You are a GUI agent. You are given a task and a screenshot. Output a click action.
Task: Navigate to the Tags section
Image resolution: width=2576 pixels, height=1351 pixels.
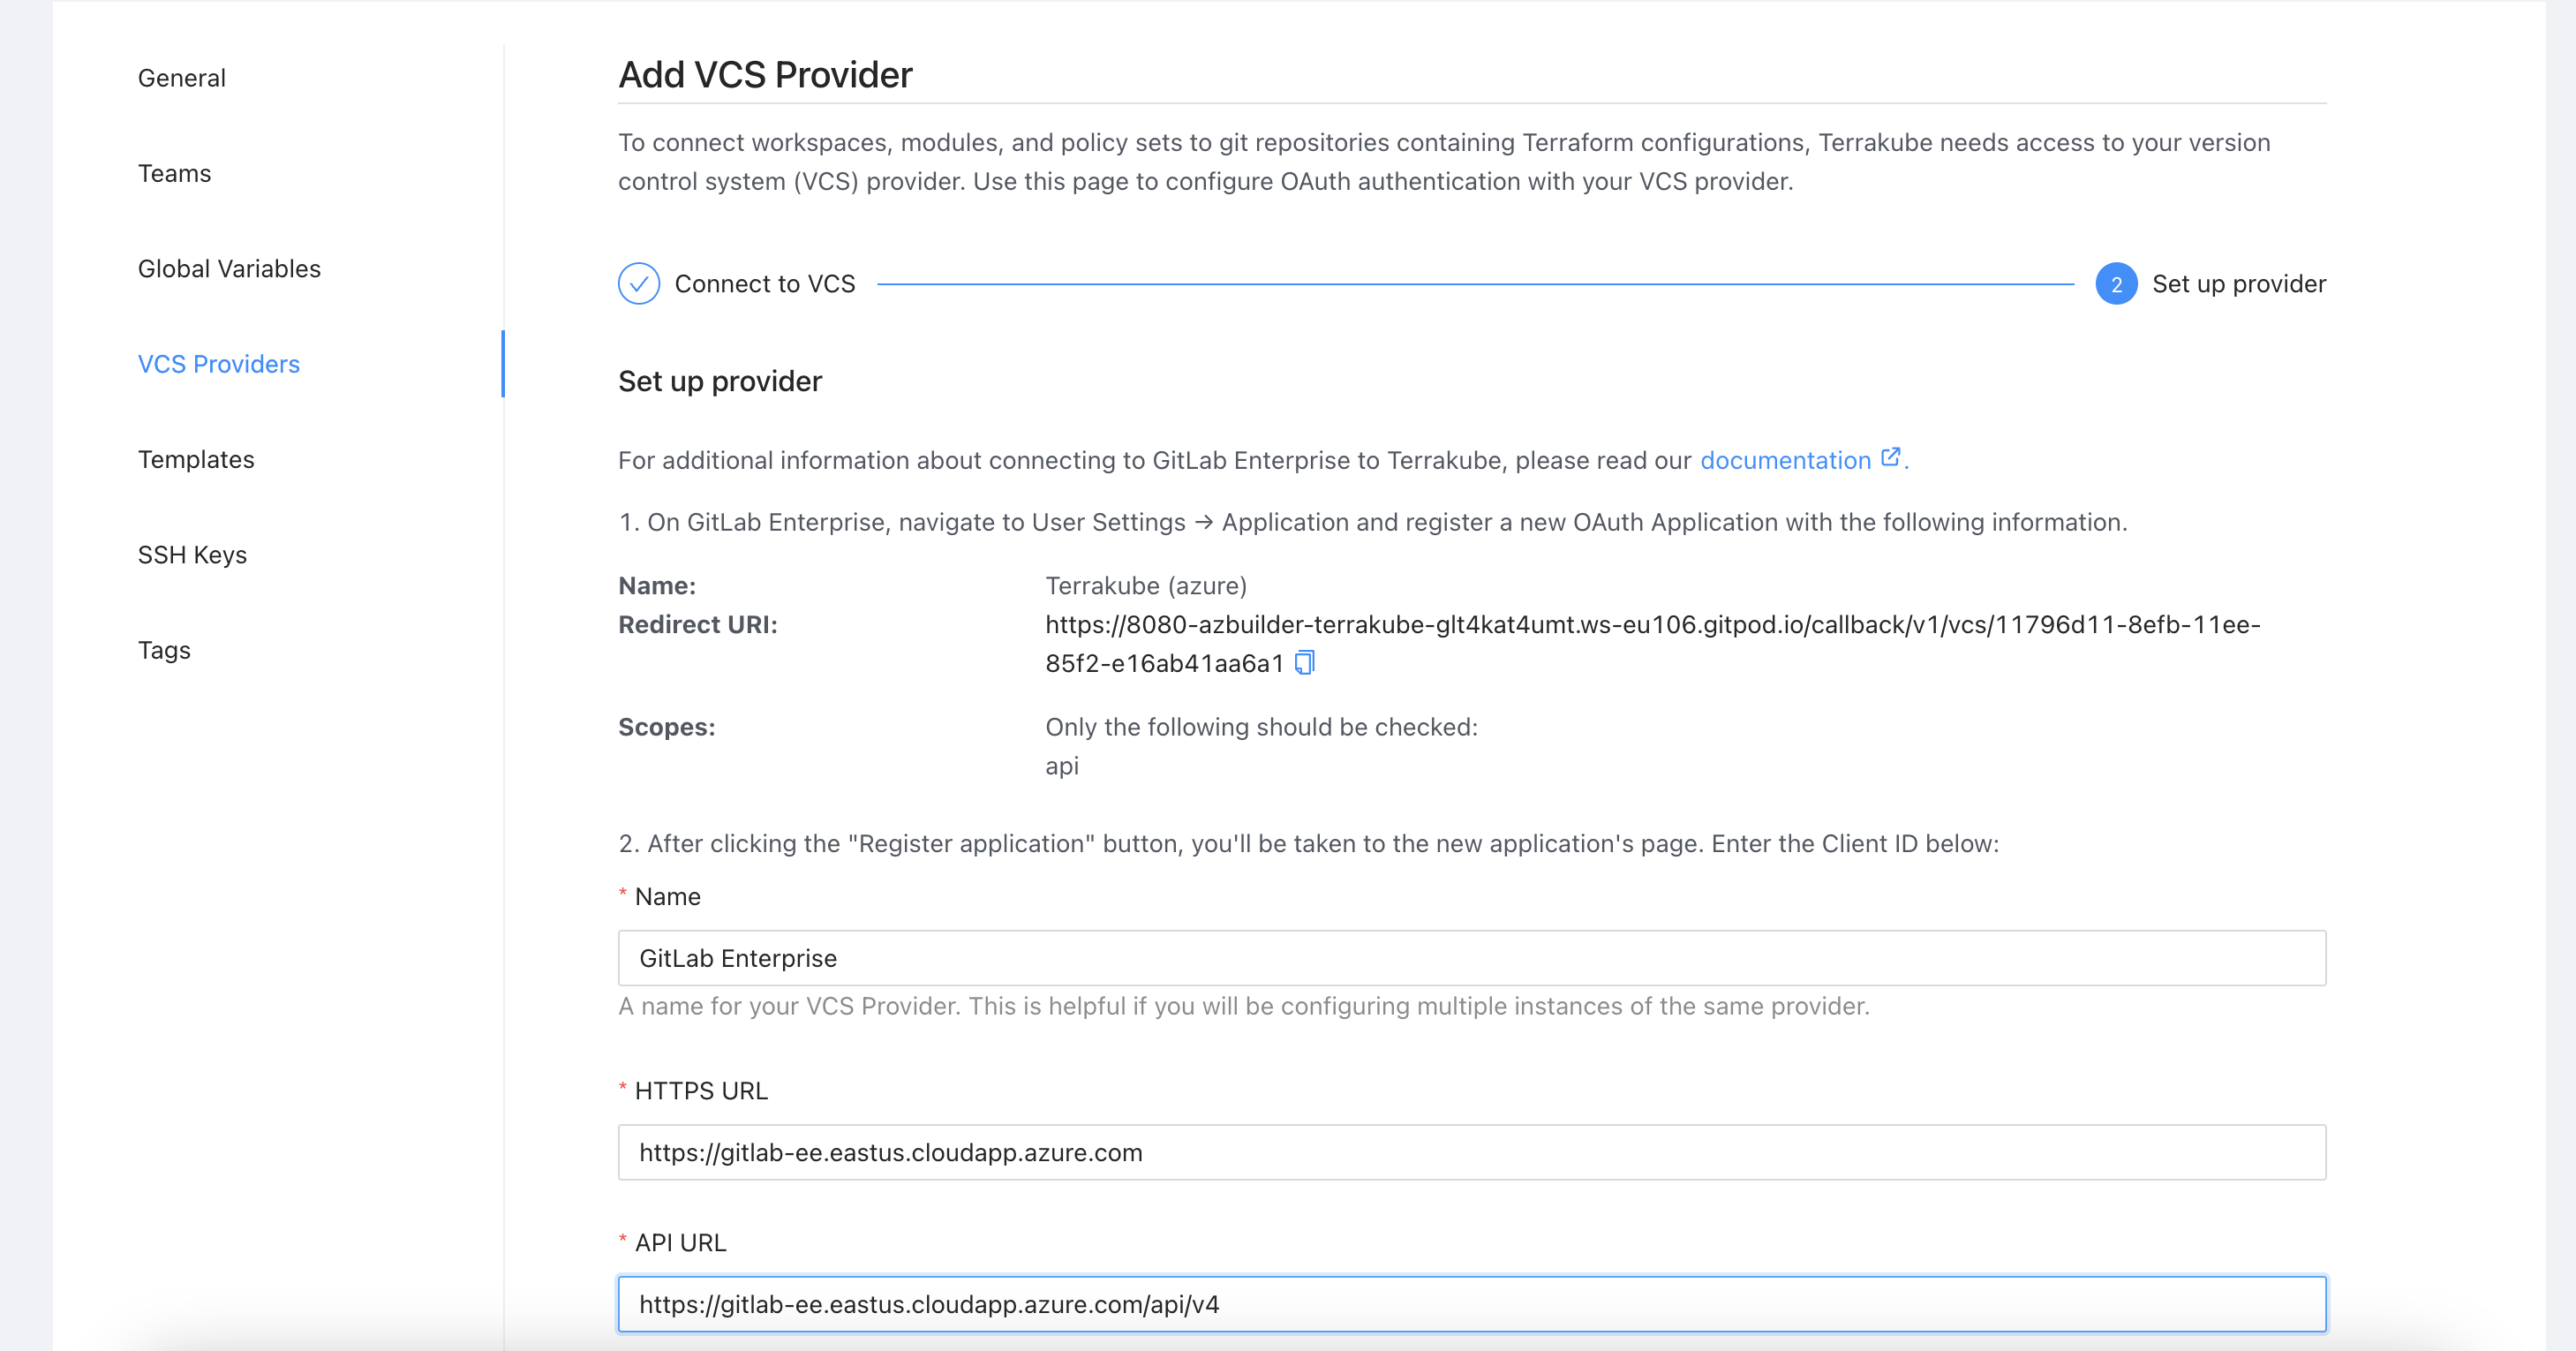point(164,650)
